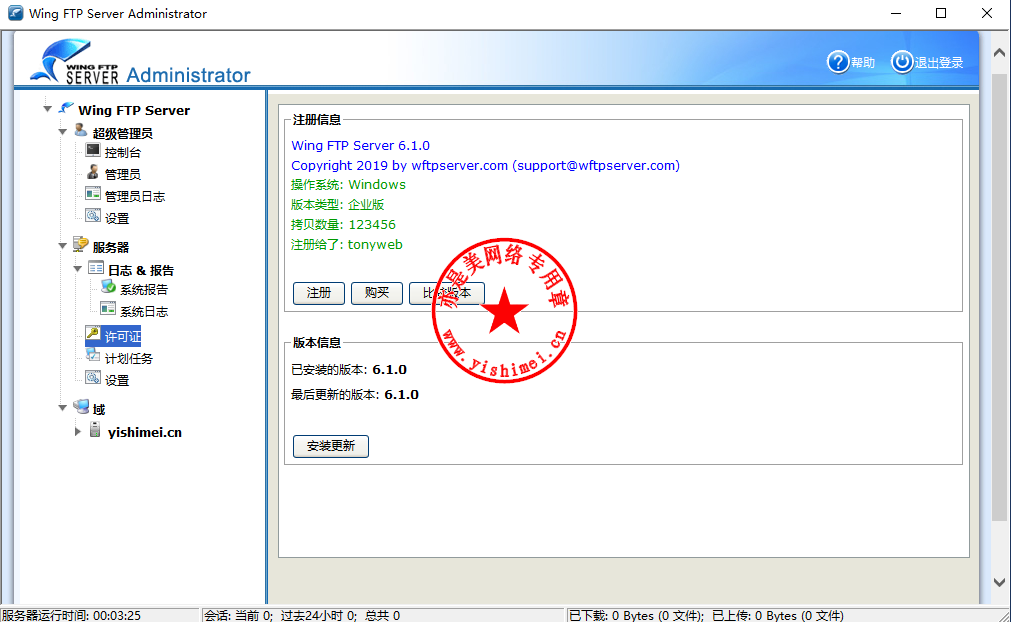Viewport: 1011px width, 622px height.
Task: Click the '已安装的版本: 6.1.0' text
Action: [x=349, y=370]
